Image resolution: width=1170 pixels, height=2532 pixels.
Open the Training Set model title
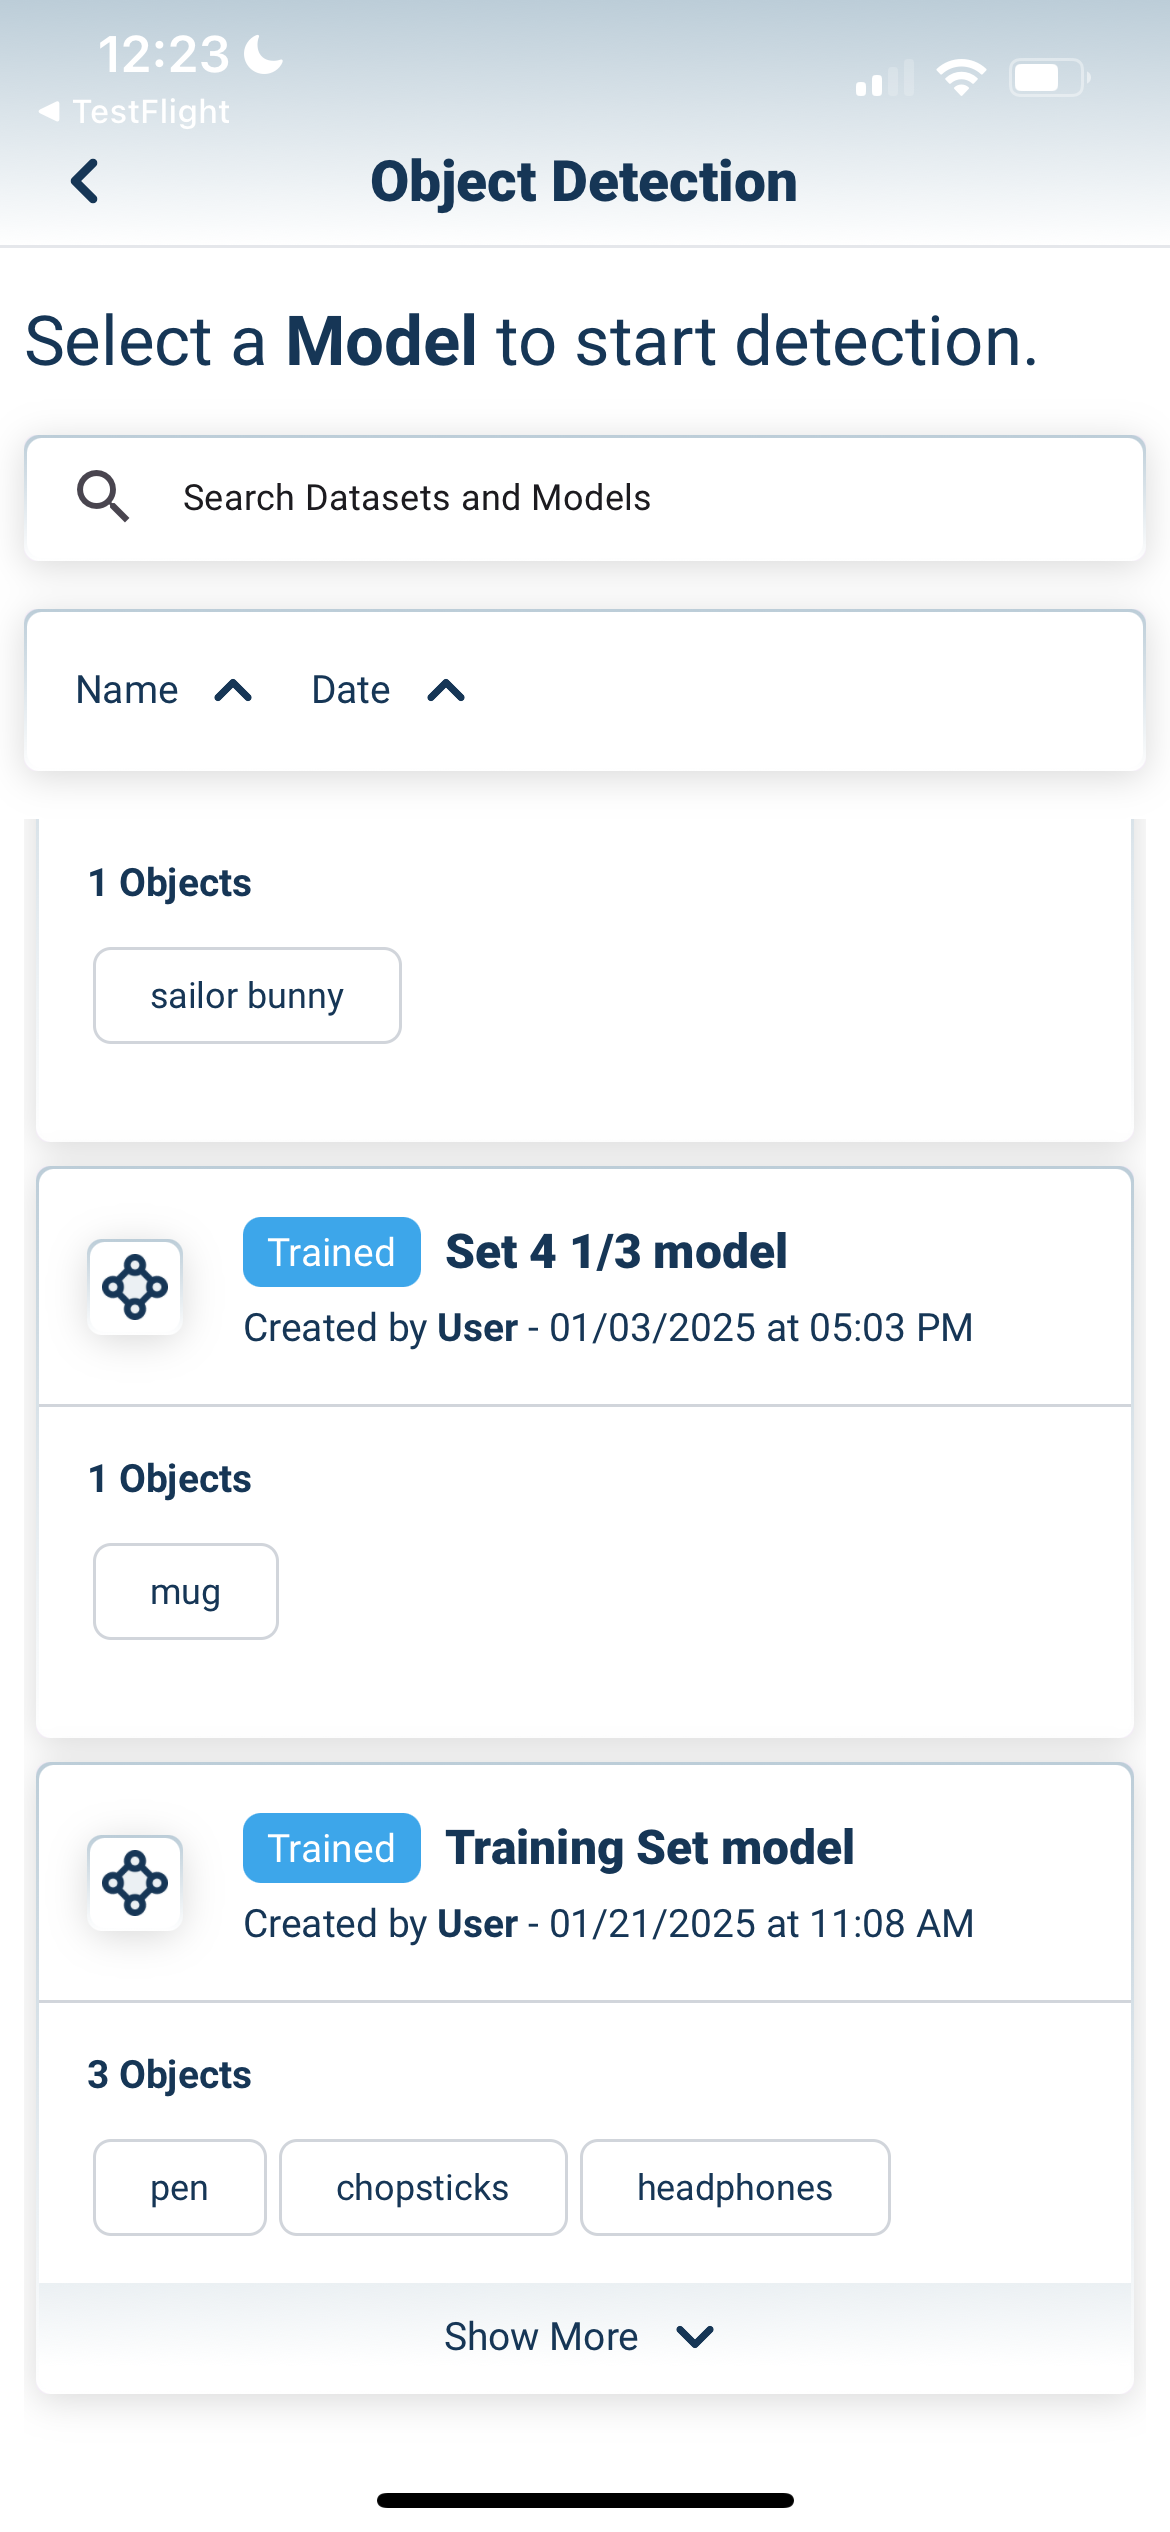[x=650, y=1848]
